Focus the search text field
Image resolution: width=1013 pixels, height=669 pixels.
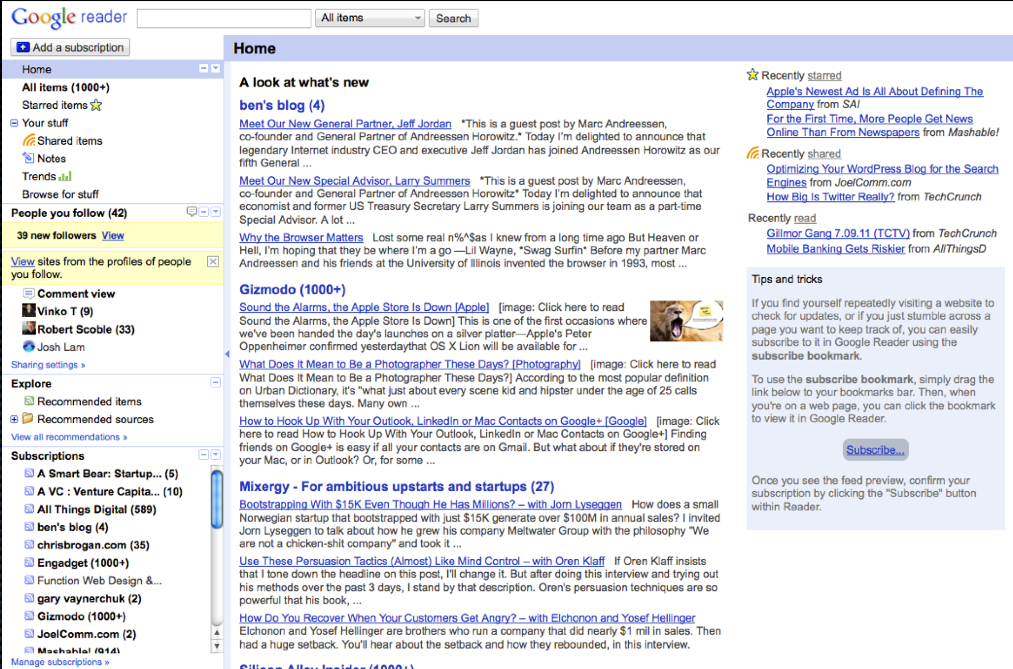[x=224, y=18]
